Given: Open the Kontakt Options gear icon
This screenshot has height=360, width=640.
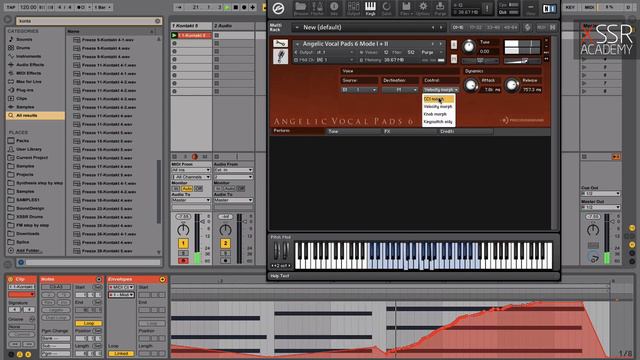Looking at the screenshot, I should click(x=423, y=8).
